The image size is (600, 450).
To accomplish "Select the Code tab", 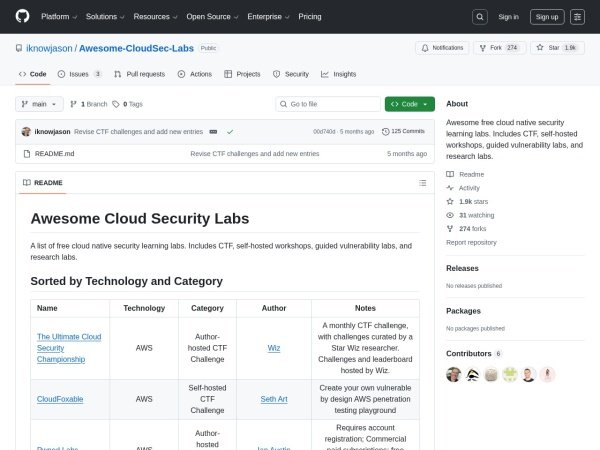I will click(33, 74).
